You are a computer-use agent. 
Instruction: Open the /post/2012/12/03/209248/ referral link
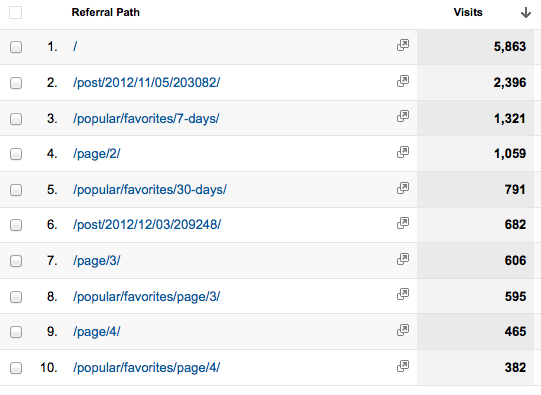(x=147, y=225)
